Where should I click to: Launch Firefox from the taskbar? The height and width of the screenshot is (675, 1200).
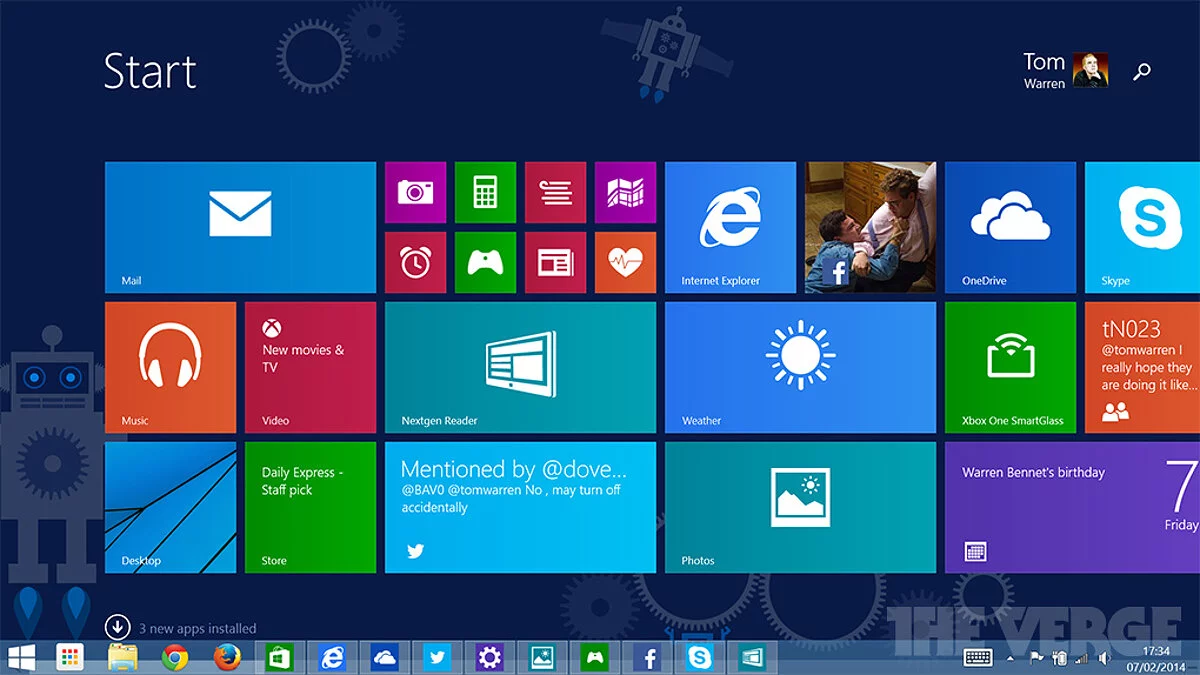point(228,657)
